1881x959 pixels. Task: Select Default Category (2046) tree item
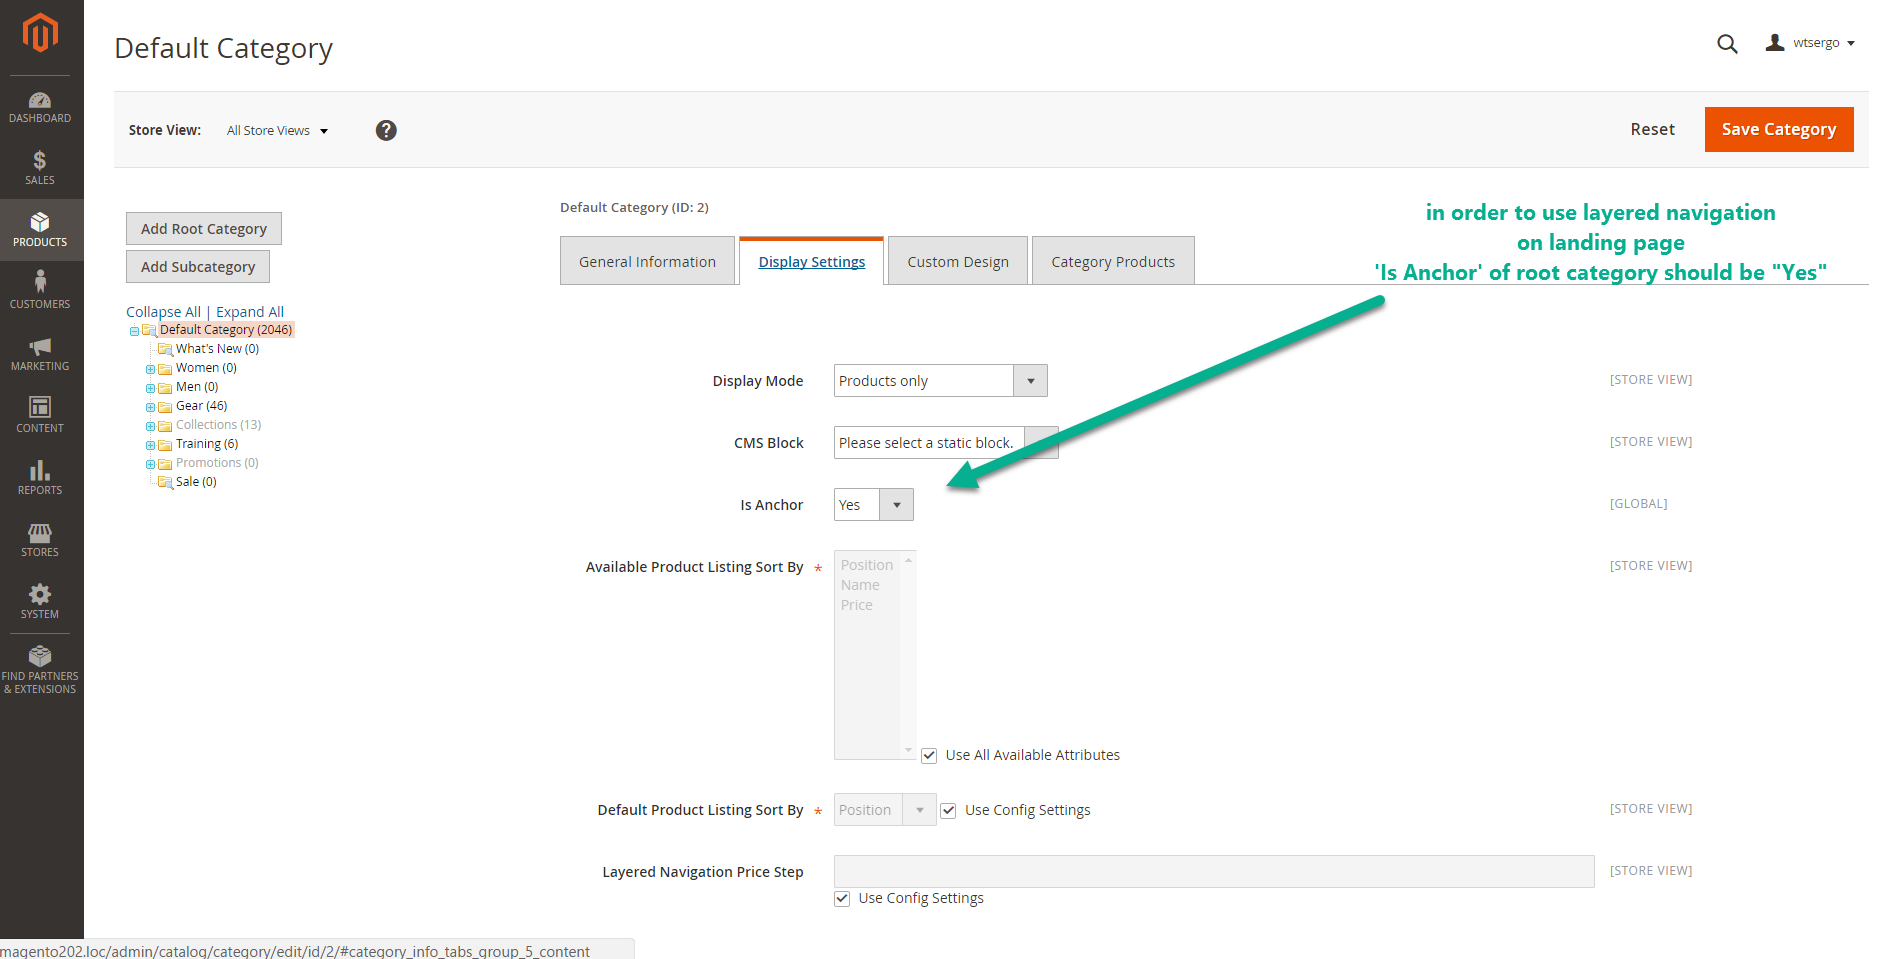(x=226, y=330)
